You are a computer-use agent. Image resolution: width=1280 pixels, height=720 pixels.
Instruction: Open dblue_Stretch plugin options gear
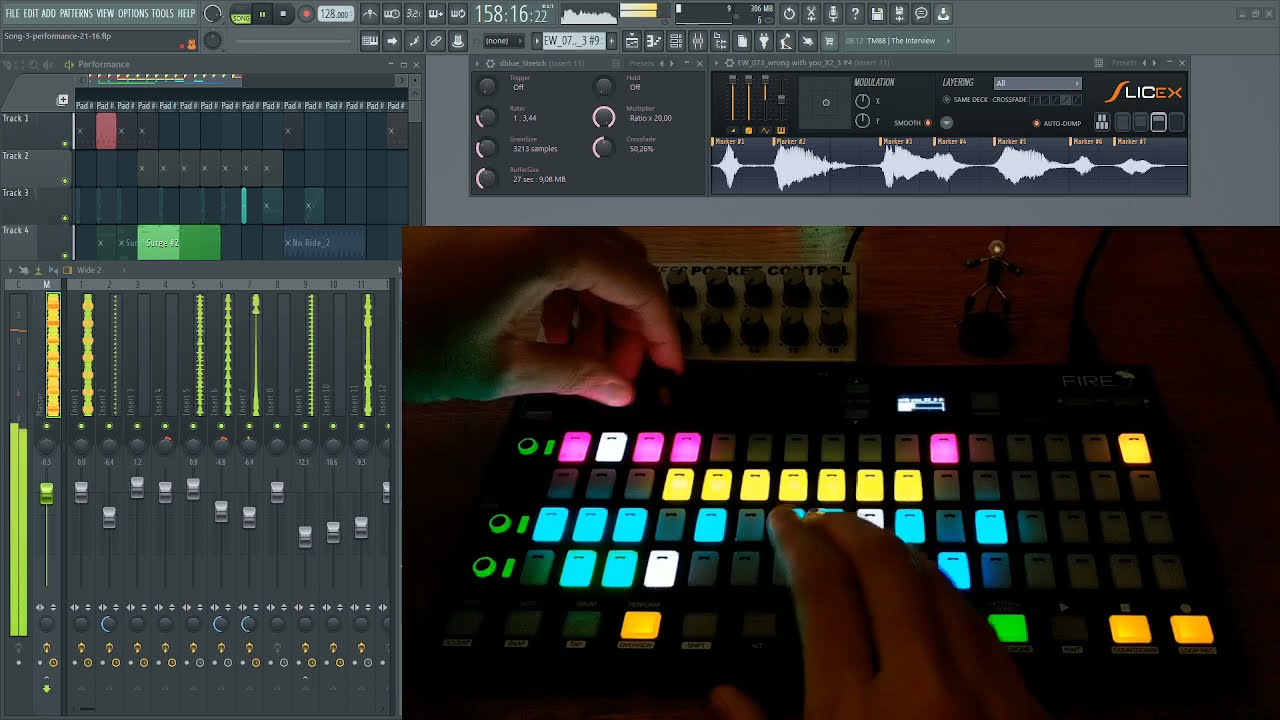point(489,64)
